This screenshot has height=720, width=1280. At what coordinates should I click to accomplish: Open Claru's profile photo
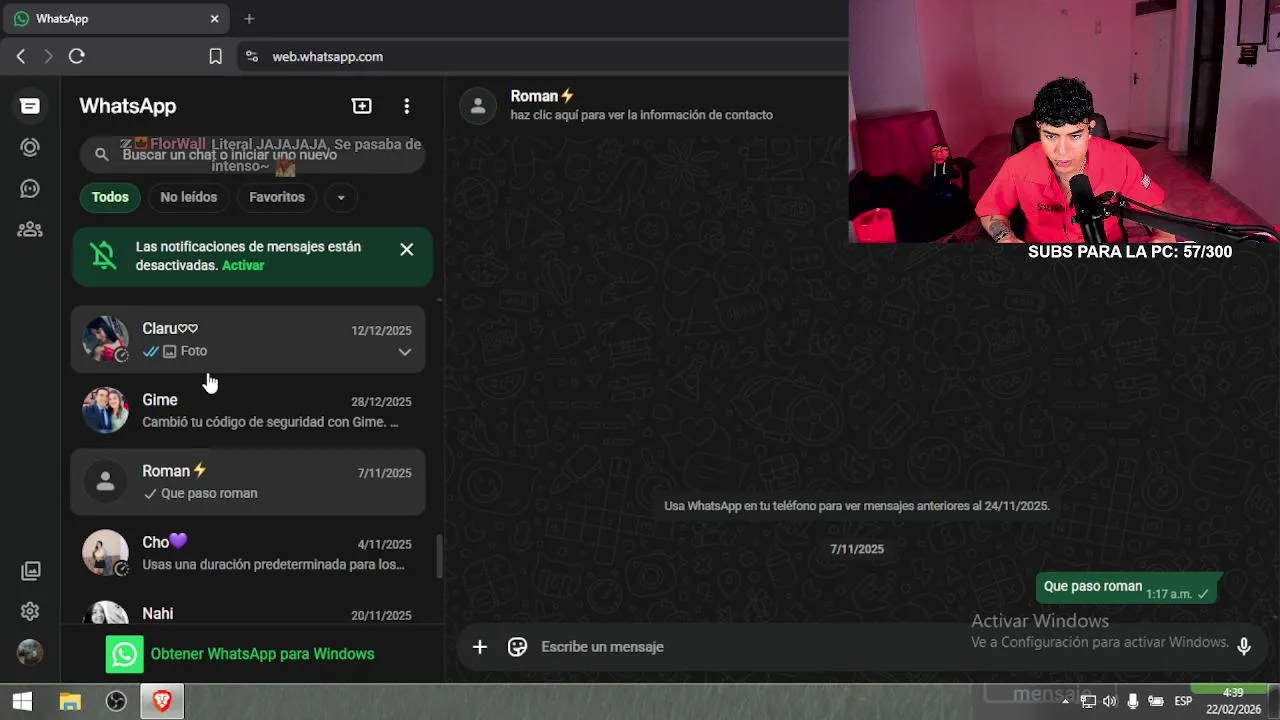pyautogui.click(x=105, y=340)
